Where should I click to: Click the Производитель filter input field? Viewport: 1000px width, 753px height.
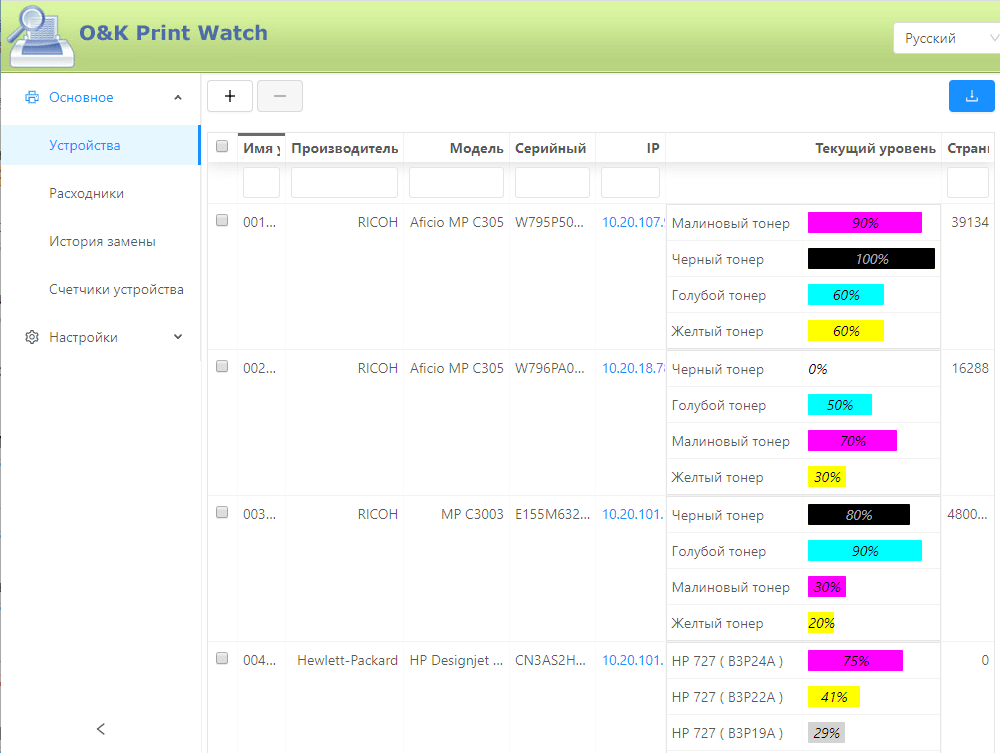pos(344,182)
